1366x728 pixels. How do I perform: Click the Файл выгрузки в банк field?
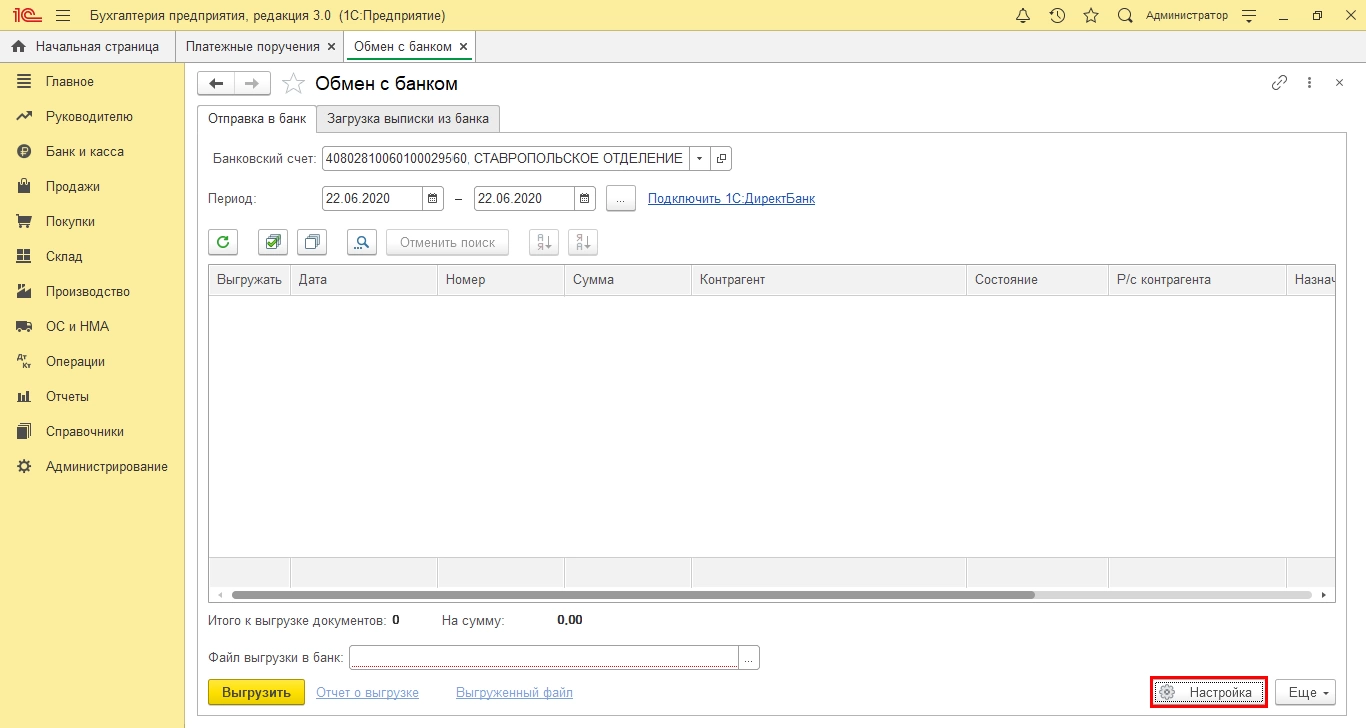pos(544,657)
